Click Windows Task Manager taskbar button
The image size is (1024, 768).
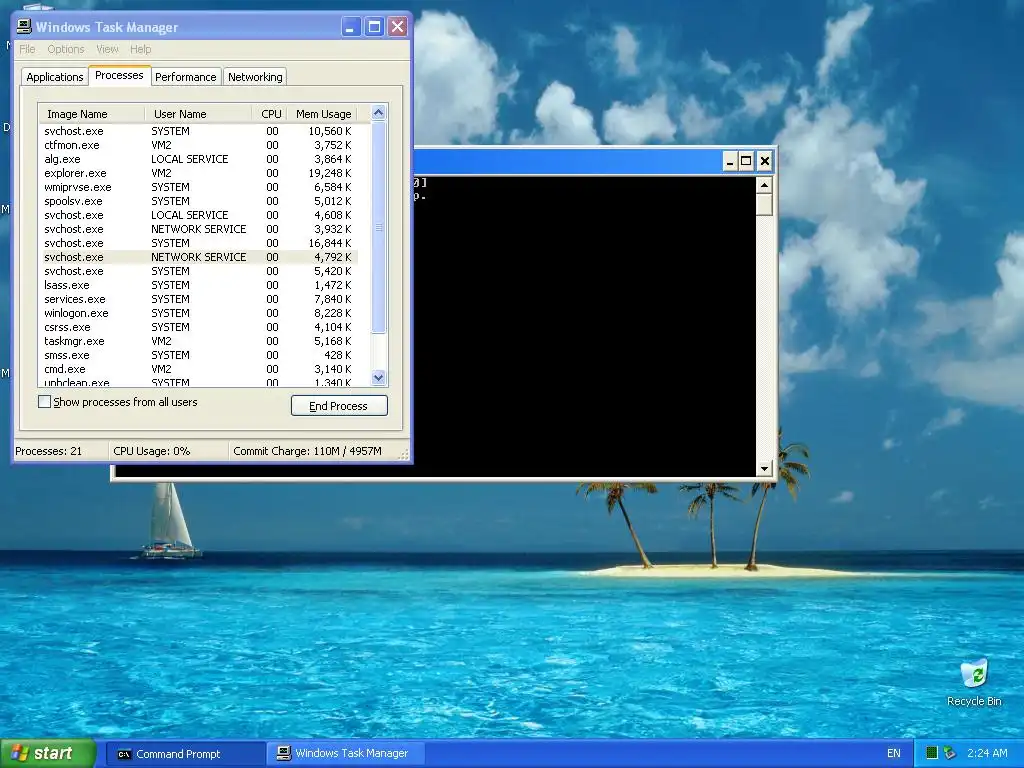[x=345, y=754]
